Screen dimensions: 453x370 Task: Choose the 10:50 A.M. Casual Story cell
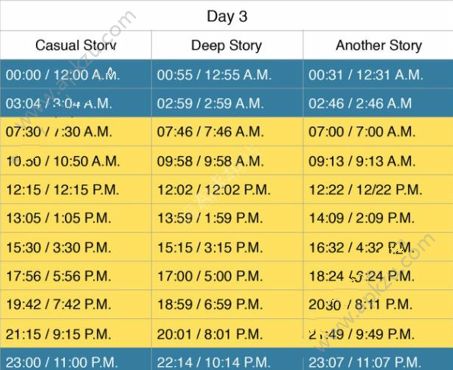(76, 161)
